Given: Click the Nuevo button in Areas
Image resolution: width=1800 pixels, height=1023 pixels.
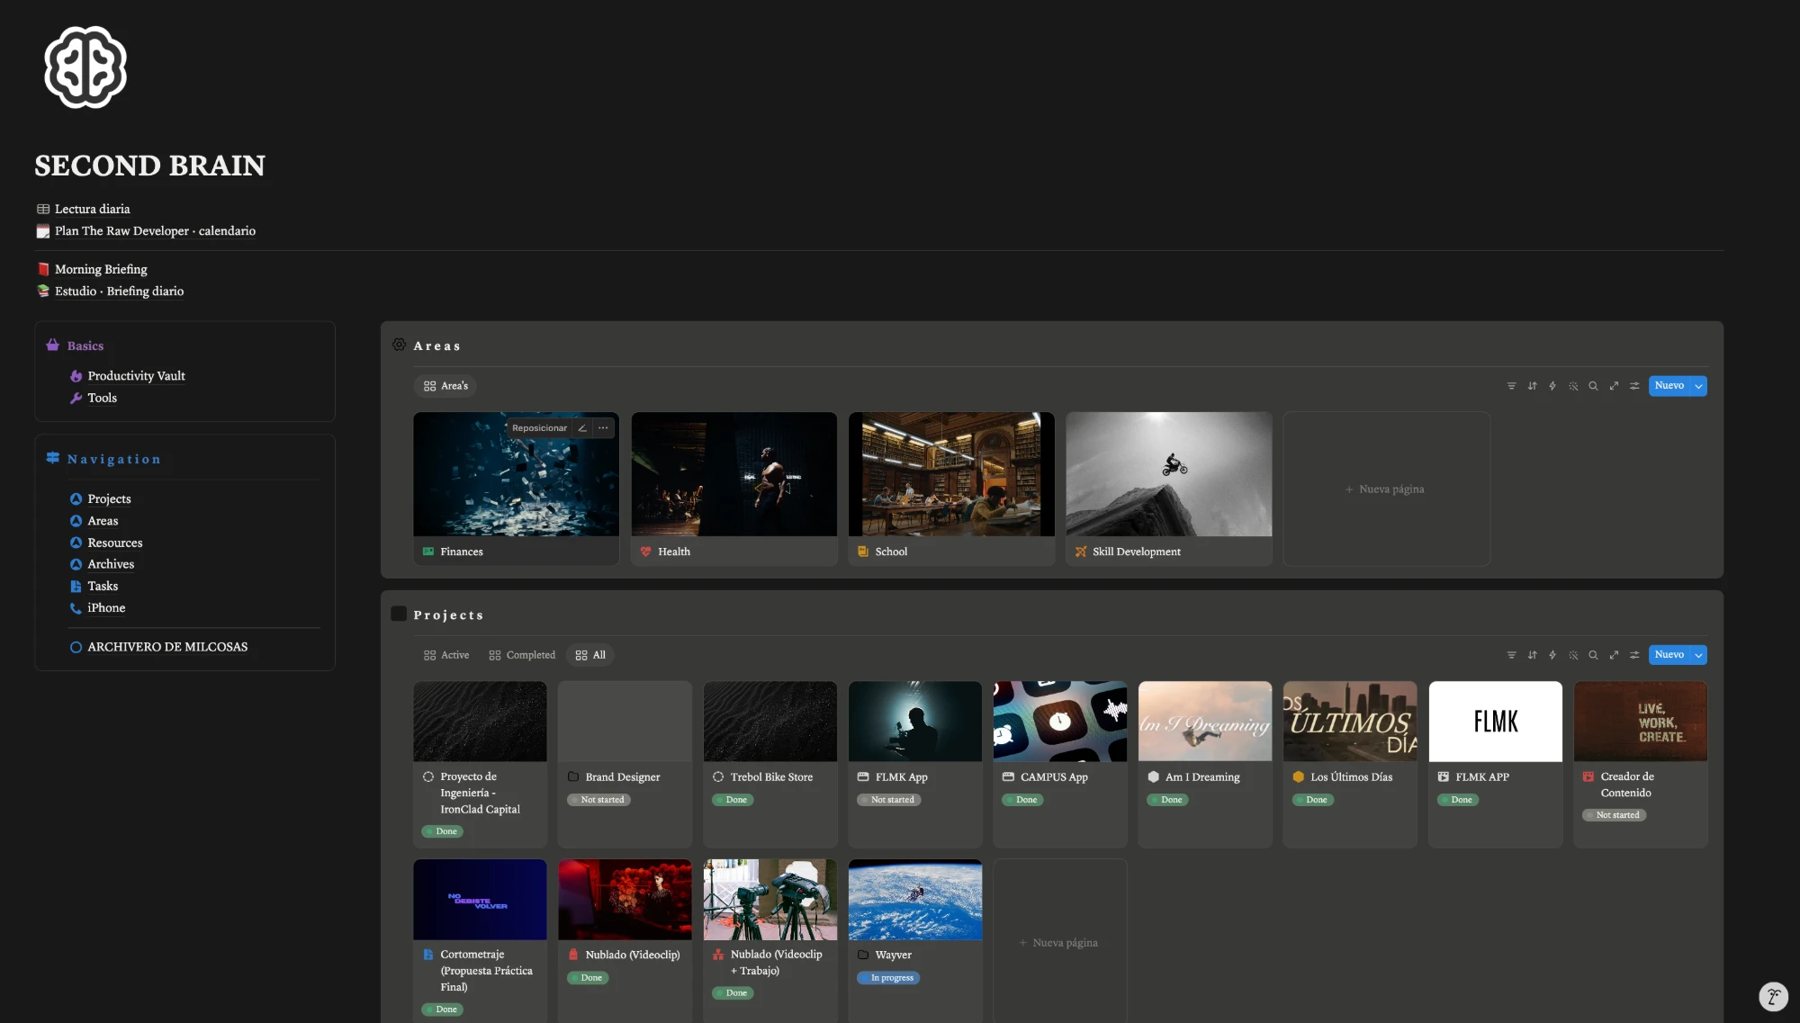Looking at the screenshot, I should pyautogui.click(x=1669, y=386).
